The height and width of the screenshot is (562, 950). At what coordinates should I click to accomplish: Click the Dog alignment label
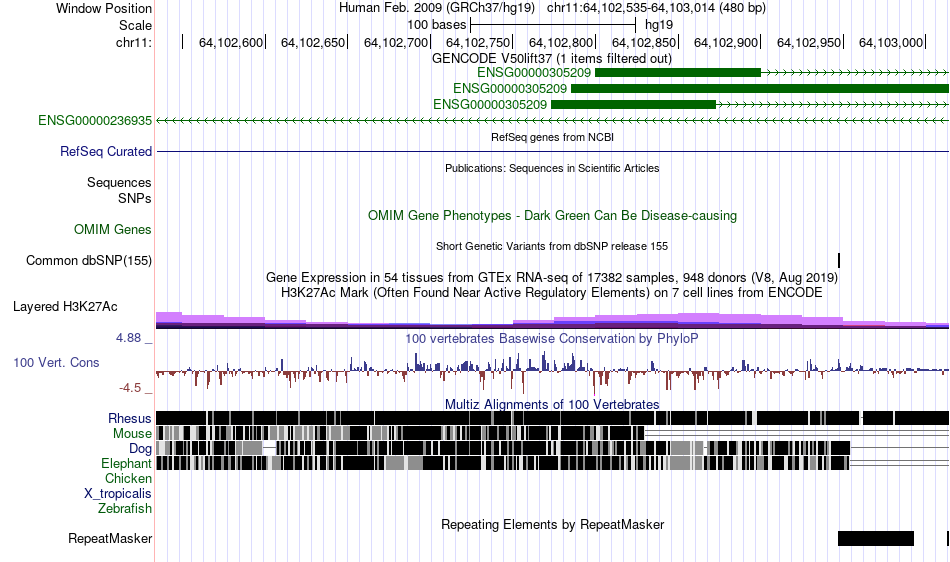[140, 448]
